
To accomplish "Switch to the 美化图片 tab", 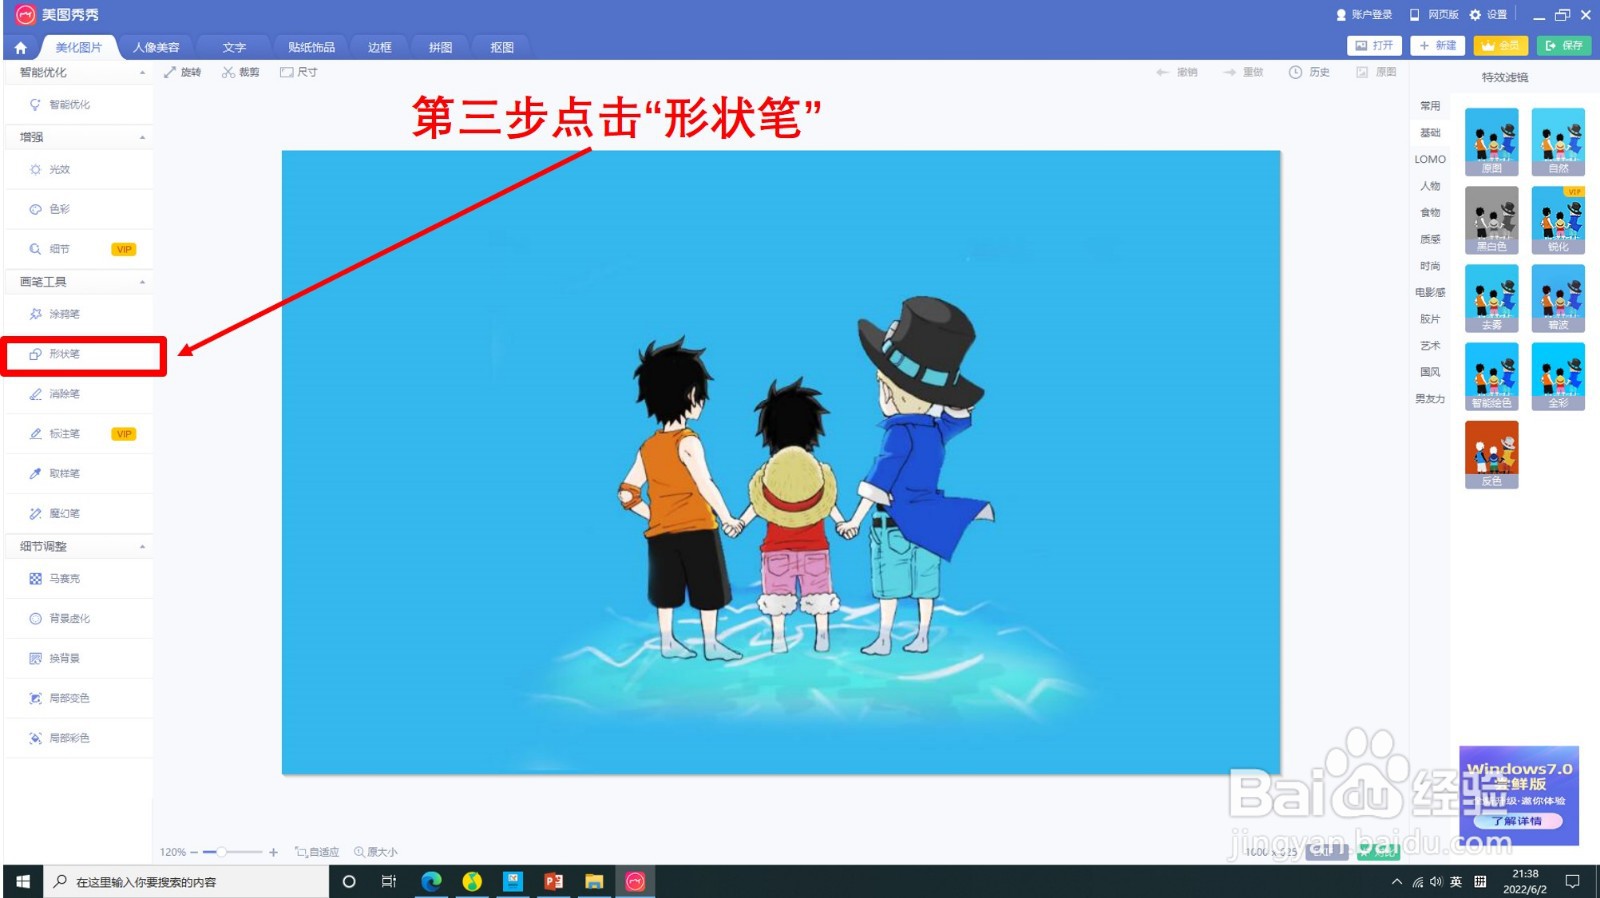I will pos(79,47).
